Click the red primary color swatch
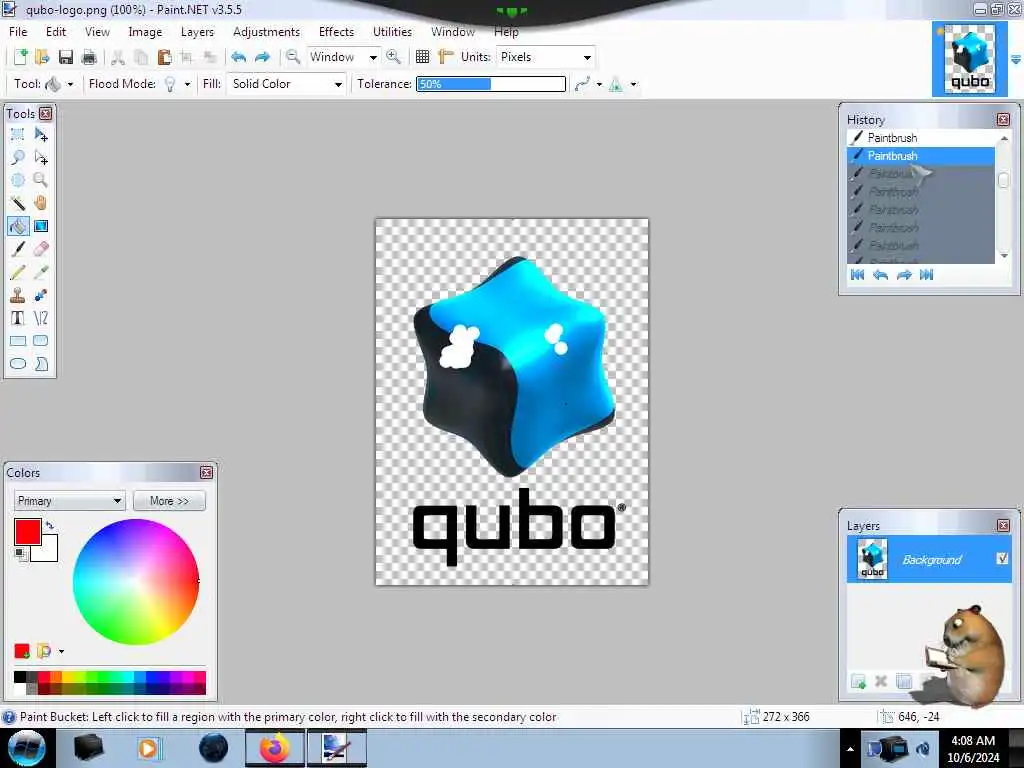 pyautogui.click(x=27, y=532)
